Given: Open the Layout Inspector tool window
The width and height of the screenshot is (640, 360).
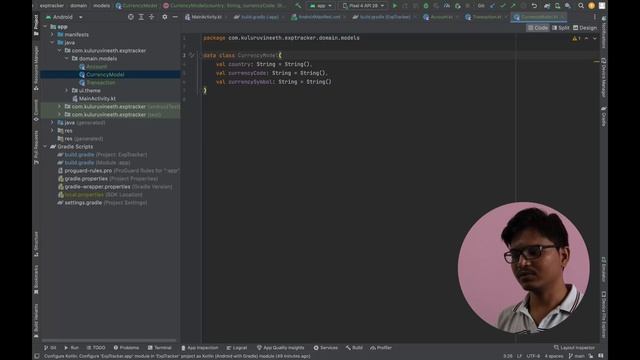Looking at the screenshot, I should [x=574, y=348].
